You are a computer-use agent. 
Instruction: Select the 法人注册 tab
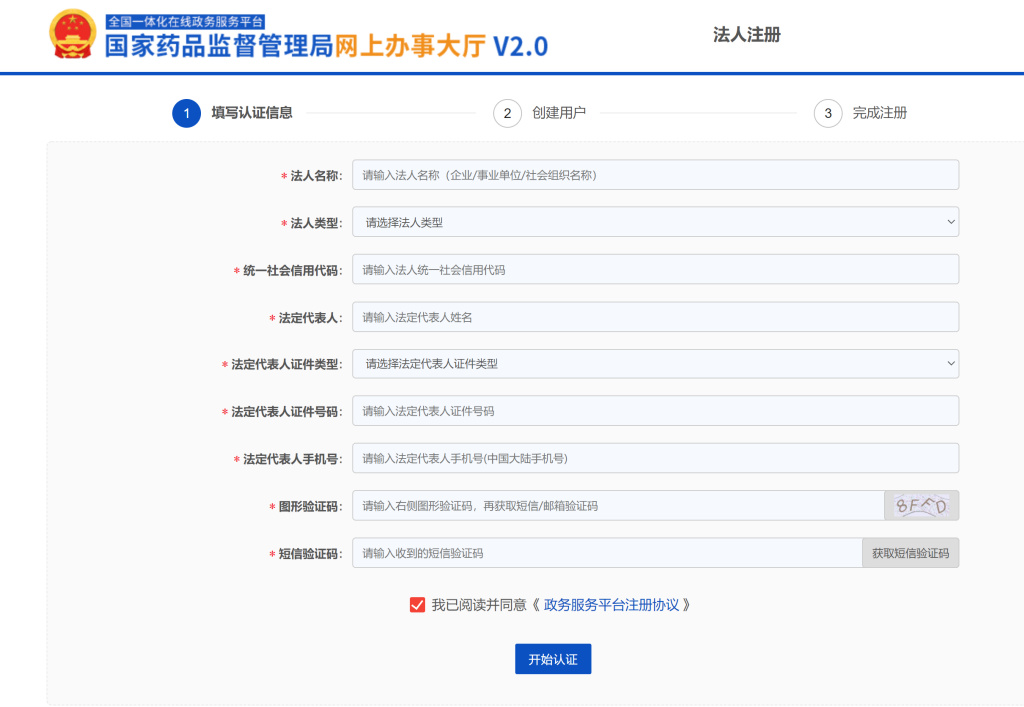pos(748,34)
